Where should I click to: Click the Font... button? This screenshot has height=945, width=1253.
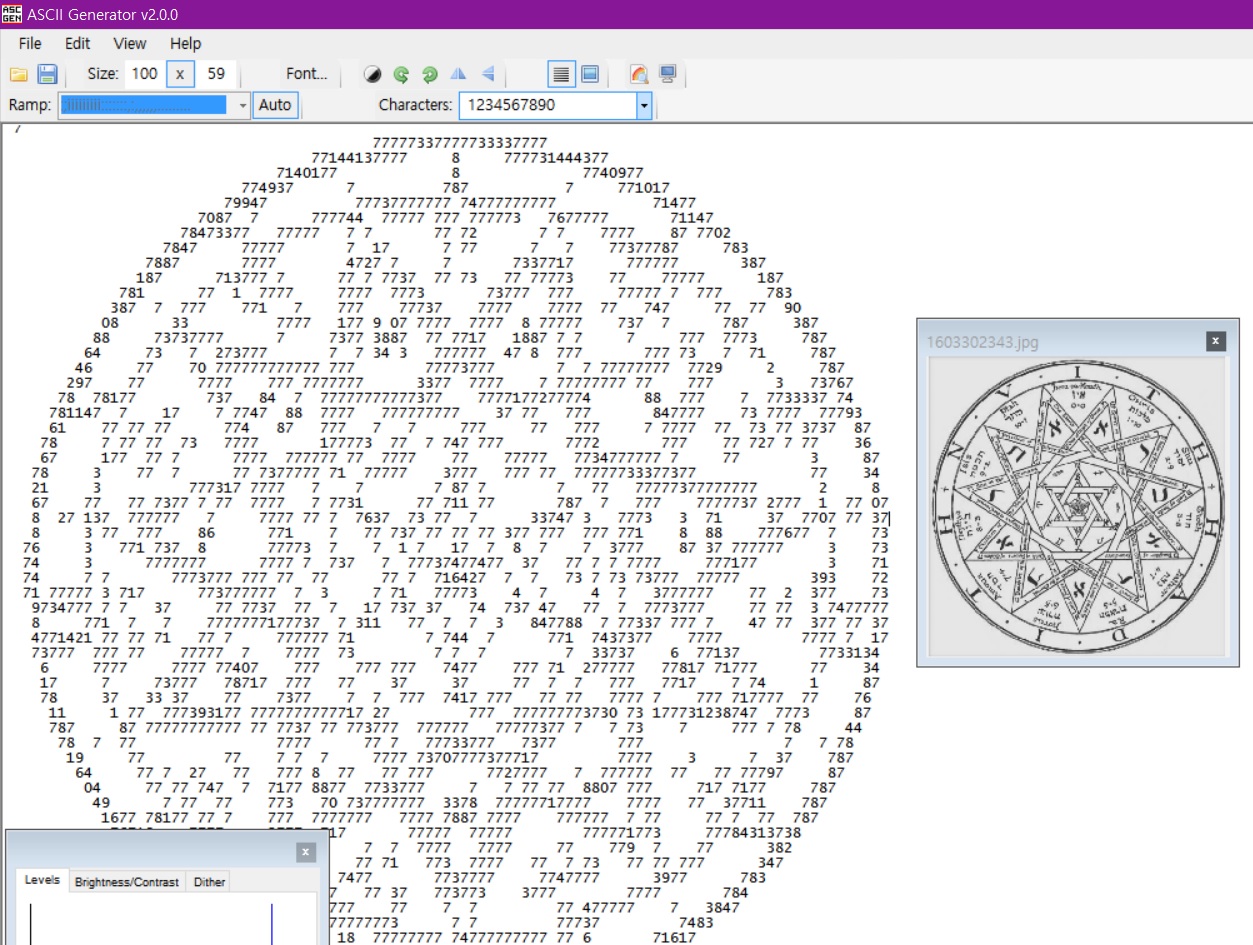pyautogui.click(x=307, y=74)
